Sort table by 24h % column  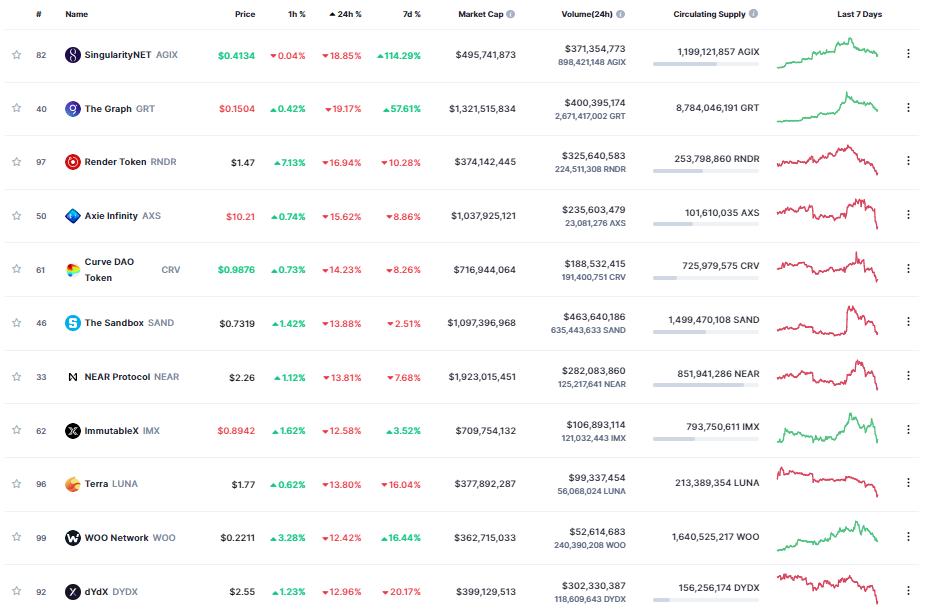point(345,14)
